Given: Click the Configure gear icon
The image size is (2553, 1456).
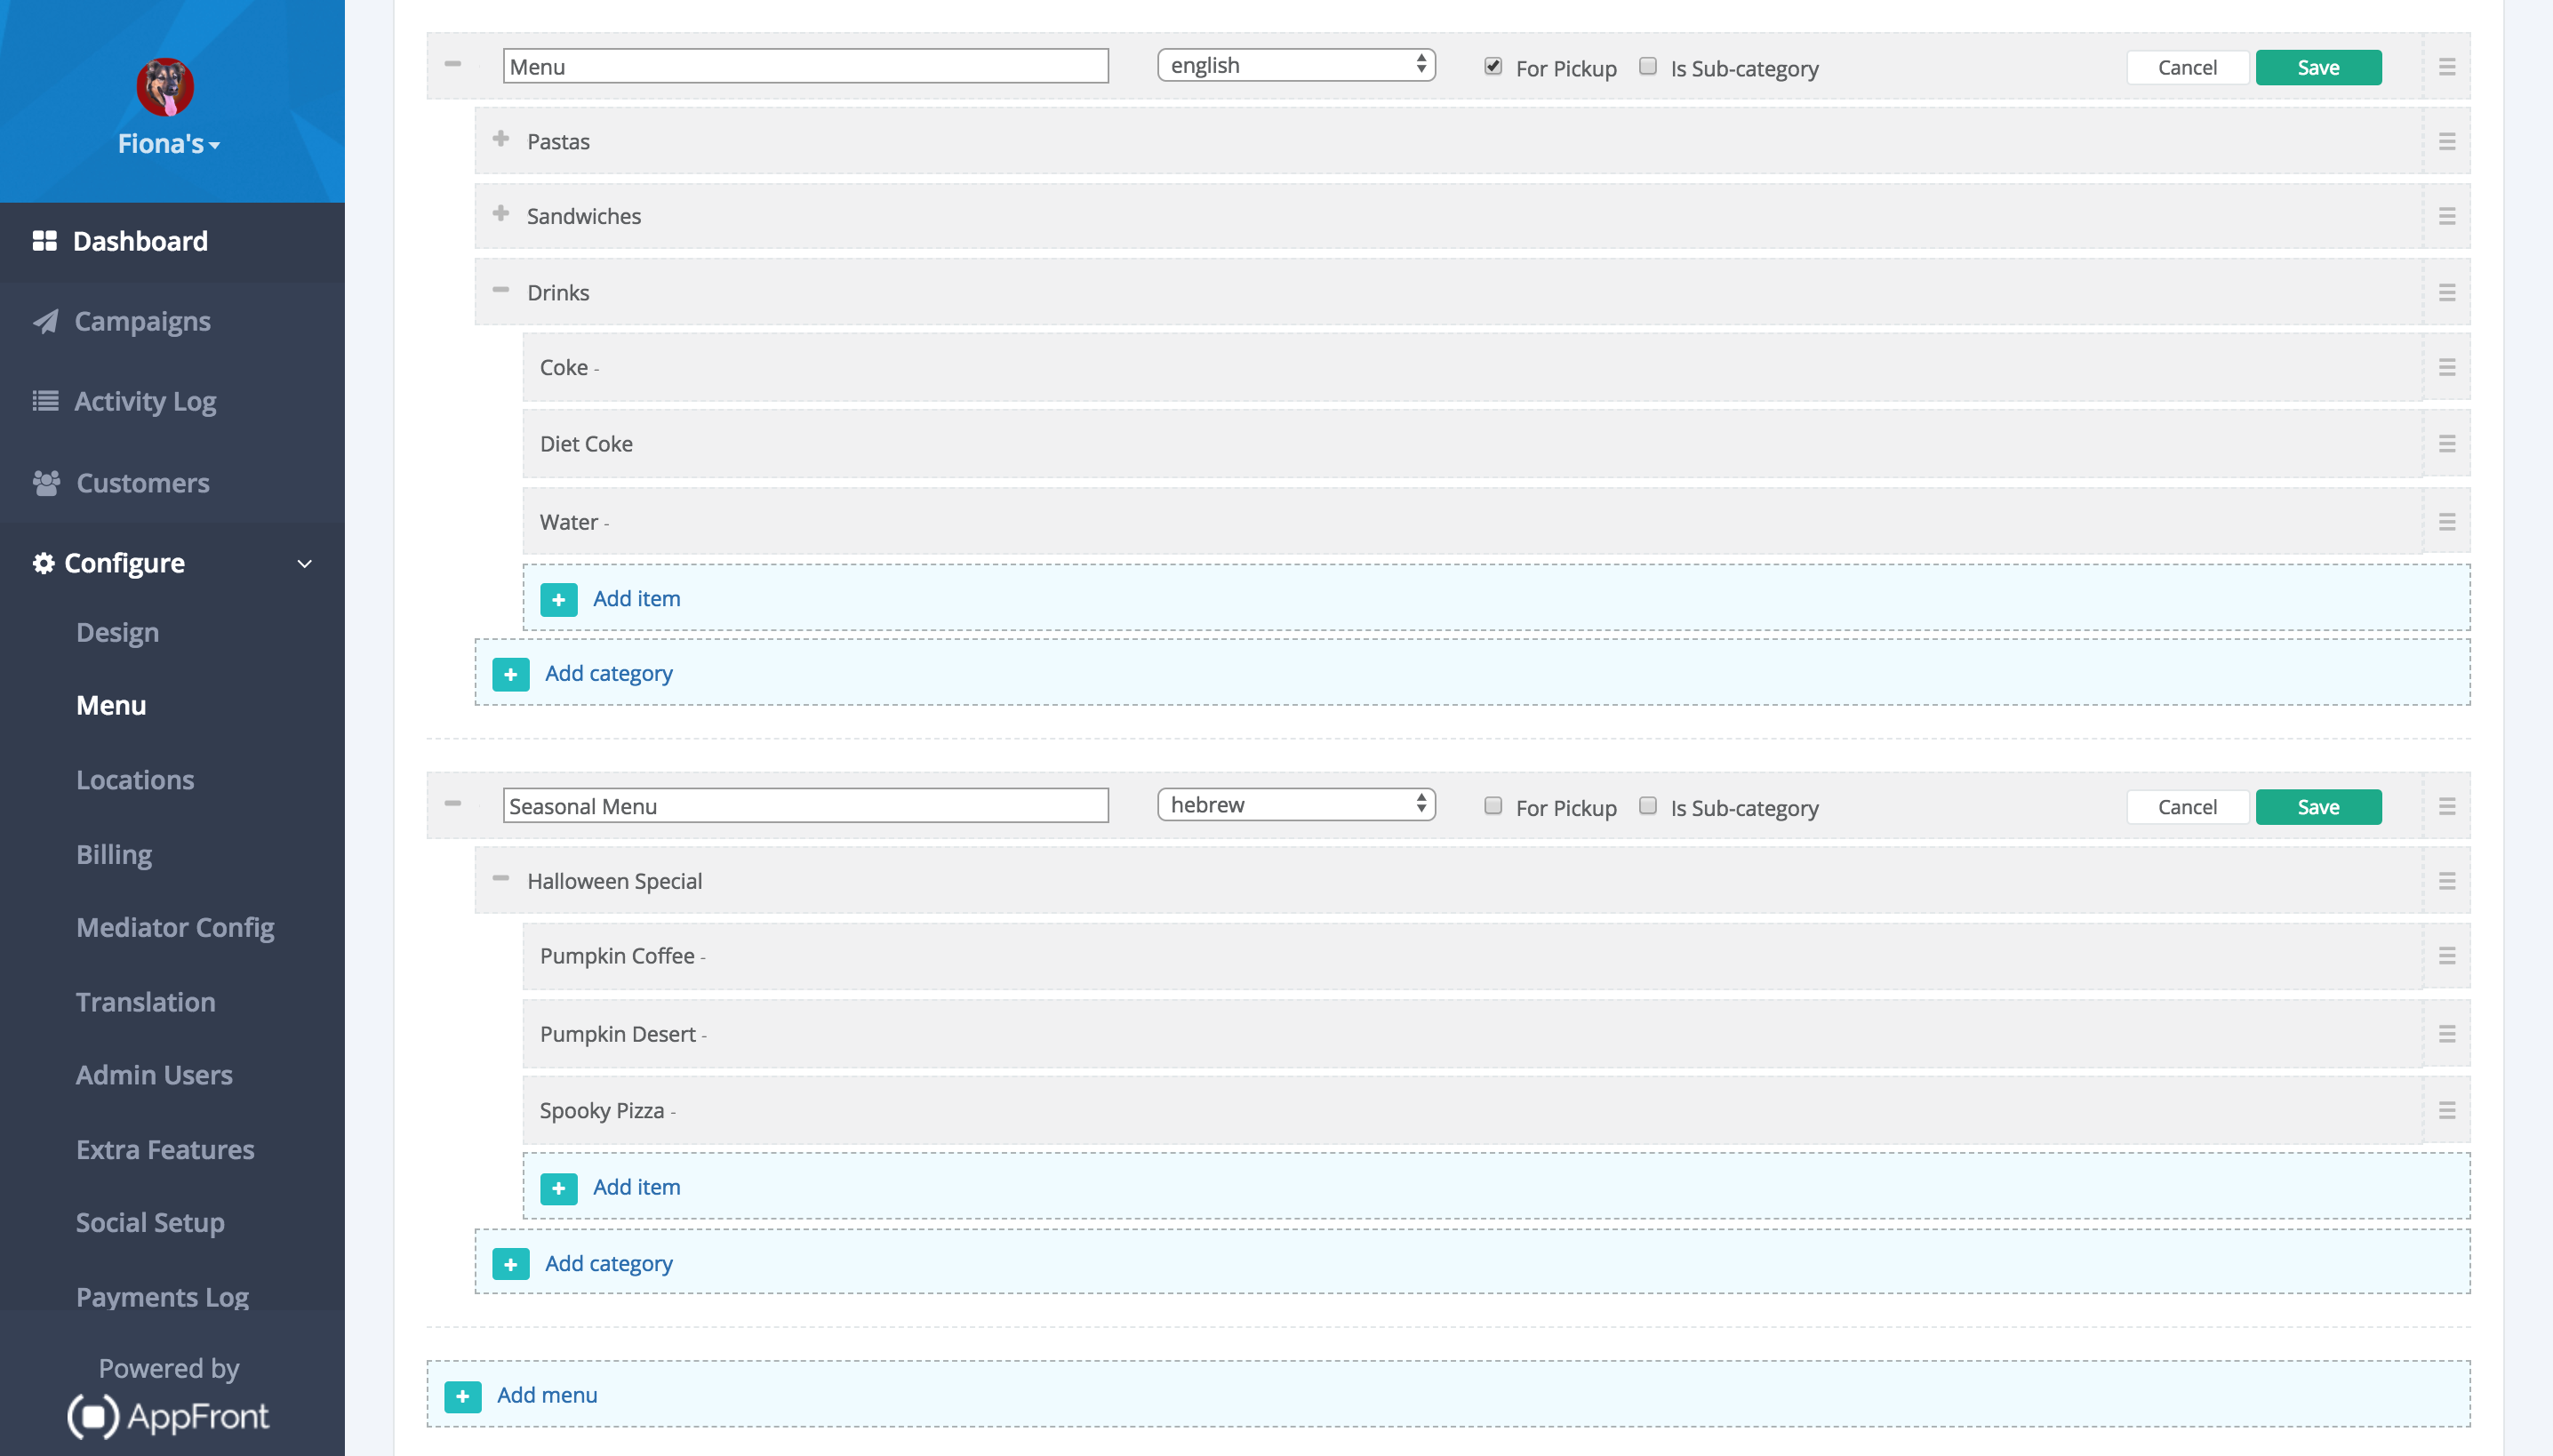Looking at the screenshot, I should pos(43,563).
